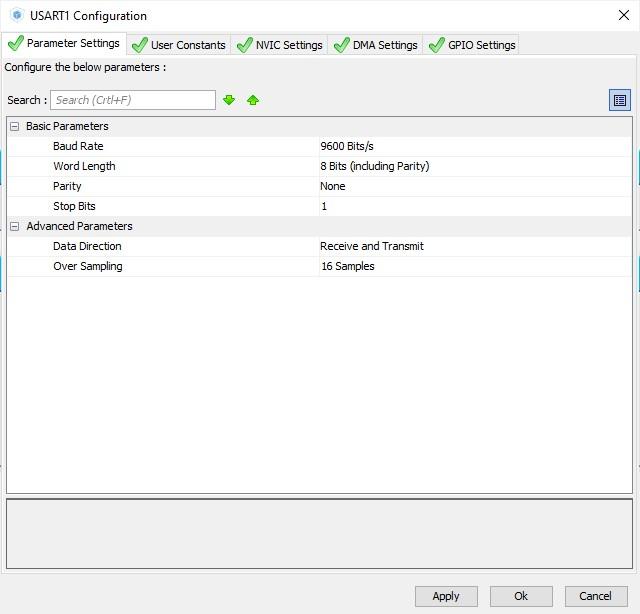Click the Cancel button
Image resolution: width=640 pixels, height=614 pixels.
[x=596, y=596]
